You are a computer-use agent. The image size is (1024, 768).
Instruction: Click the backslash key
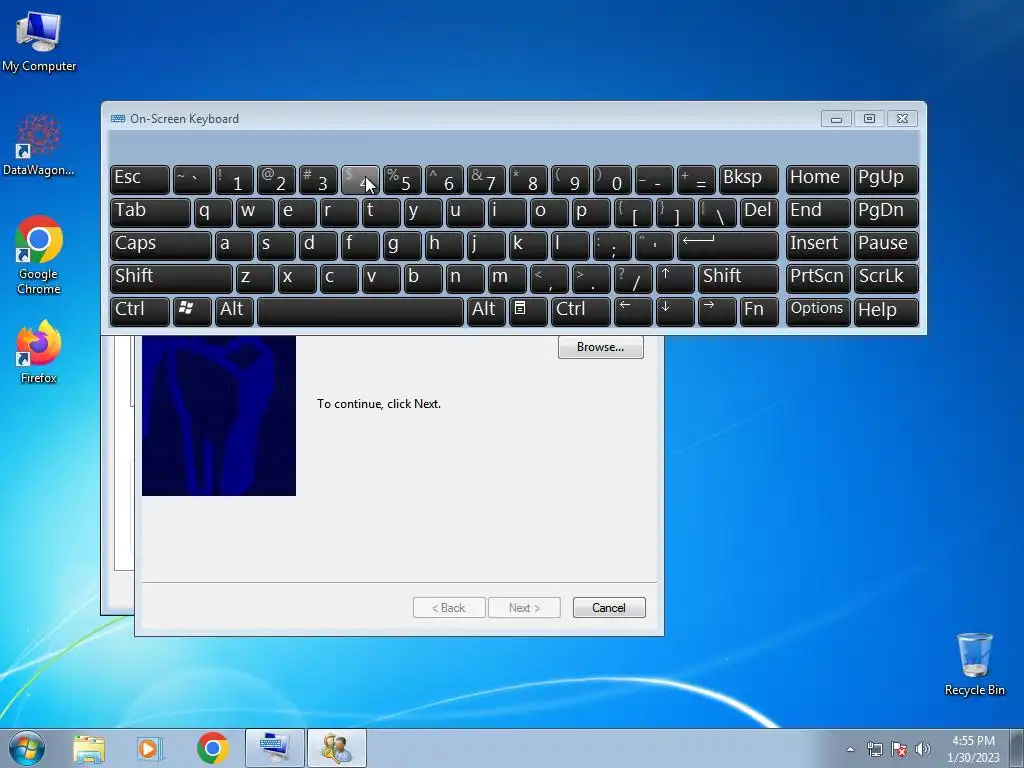717,212
